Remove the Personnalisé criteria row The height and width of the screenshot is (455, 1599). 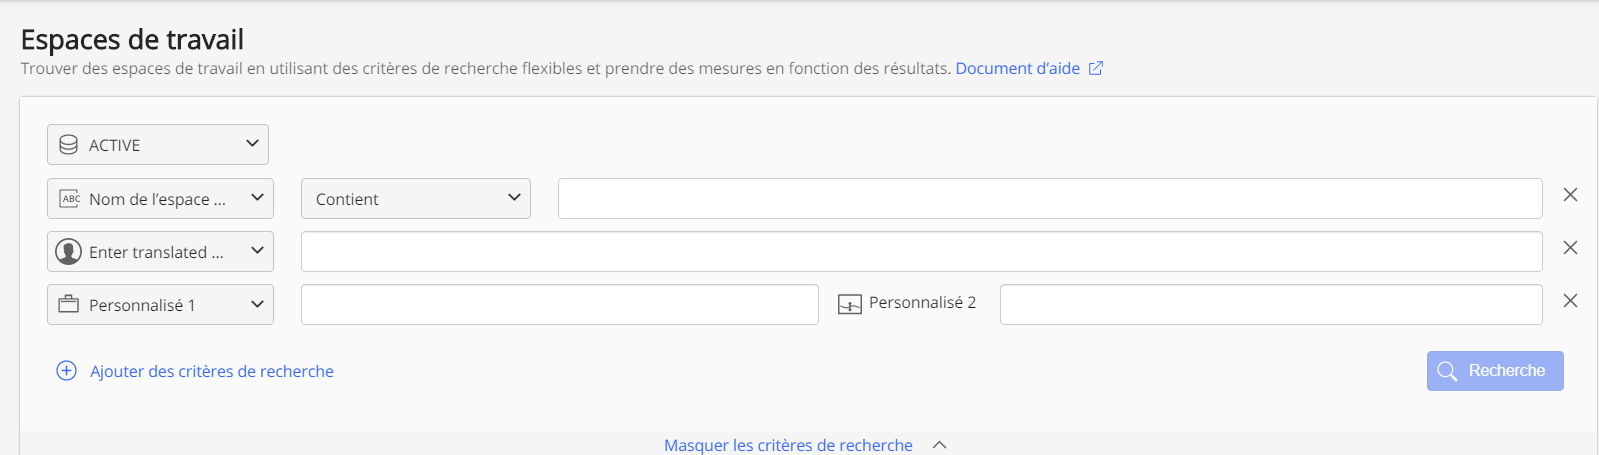click(x=1570, y=301)
